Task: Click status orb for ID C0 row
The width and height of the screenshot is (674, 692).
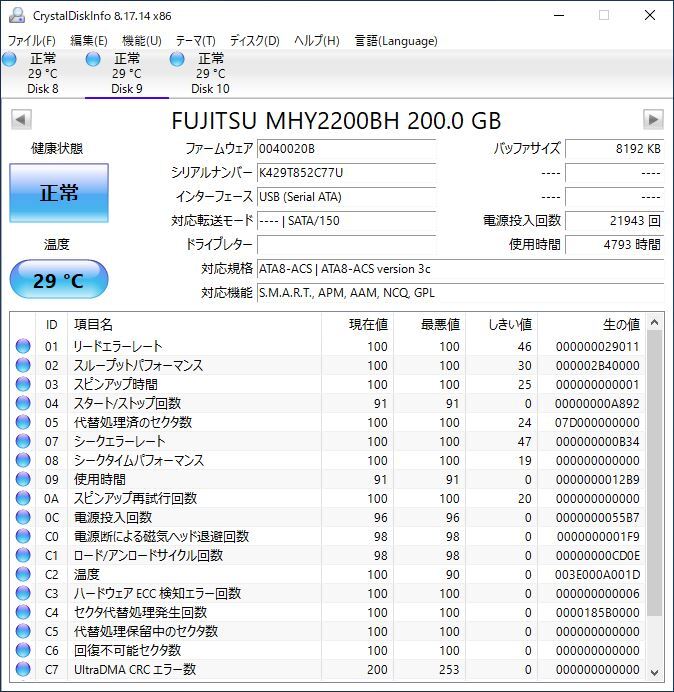Action: 23,536
